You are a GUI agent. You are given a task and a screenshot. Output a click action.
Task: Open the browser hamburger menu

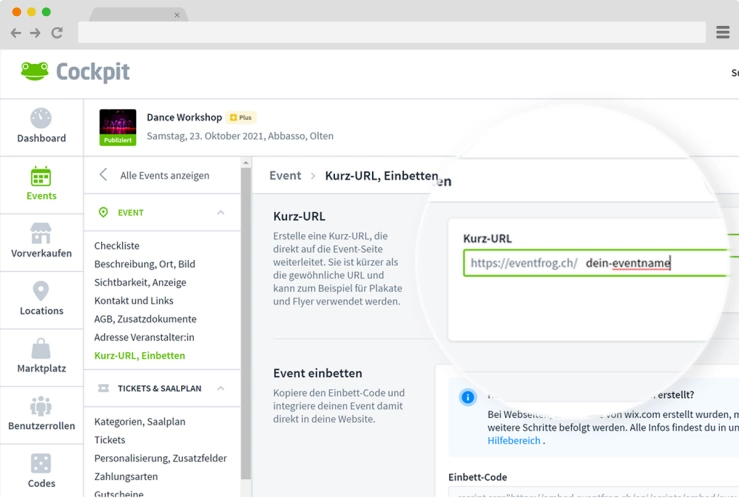tap(722, 33)
